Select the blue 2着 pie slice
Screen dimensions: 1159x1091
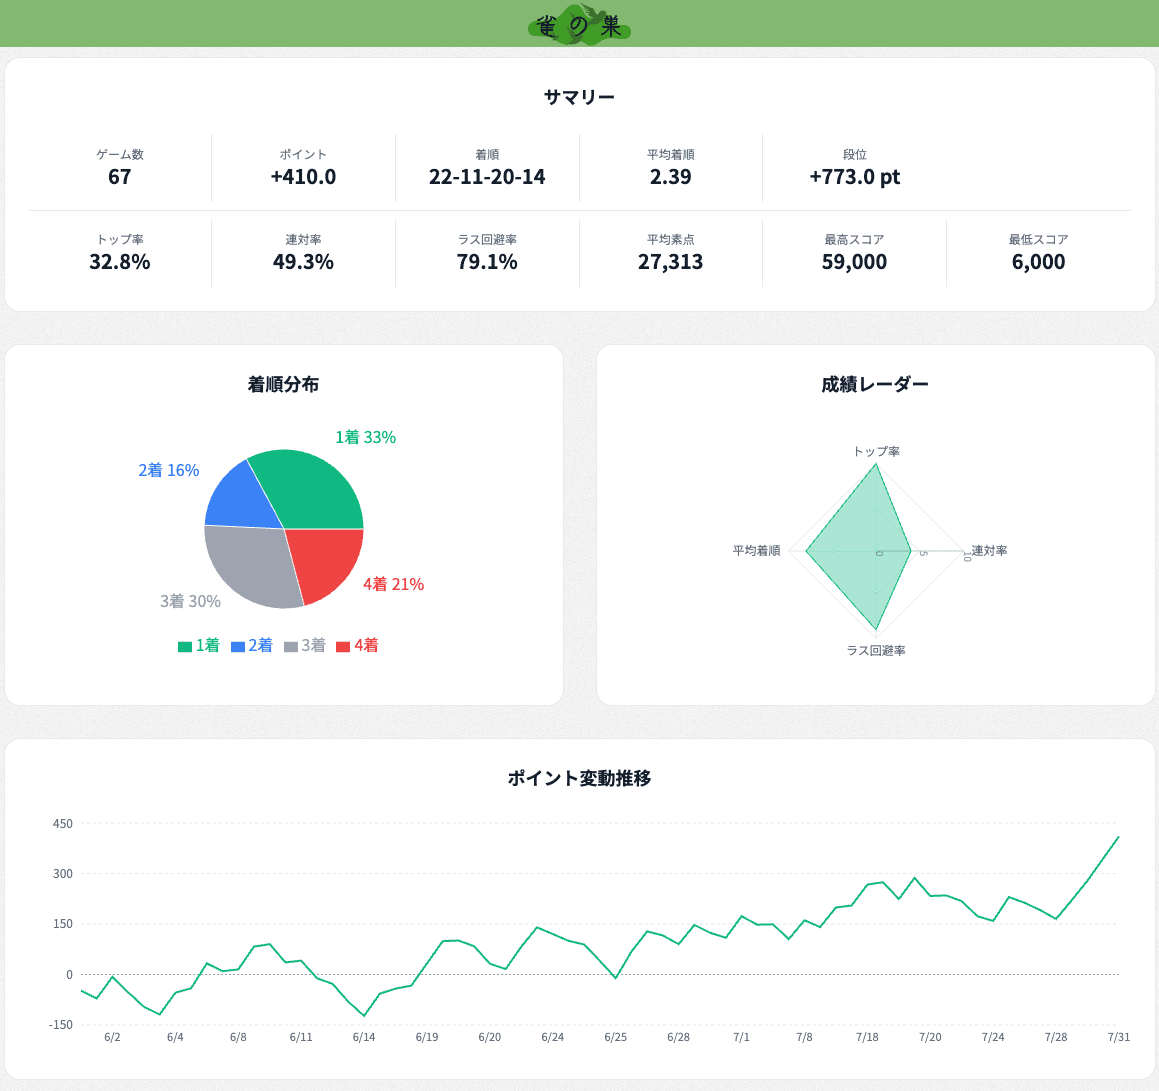[x=242, y=499]
